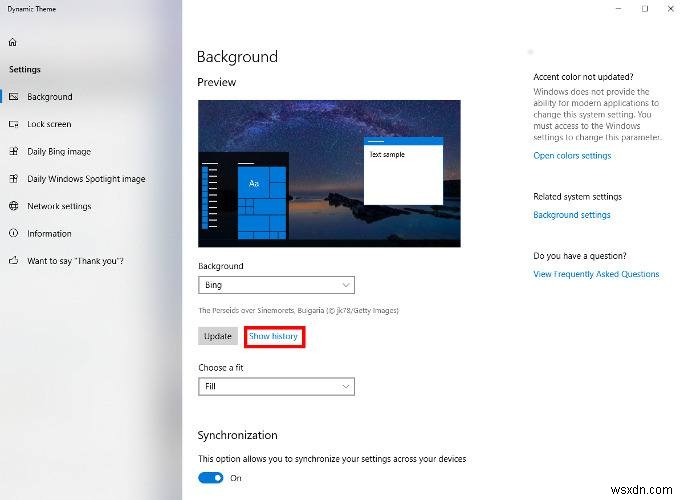Open the Lock screen section
The image size is (684, 500).
coord(91,124)
